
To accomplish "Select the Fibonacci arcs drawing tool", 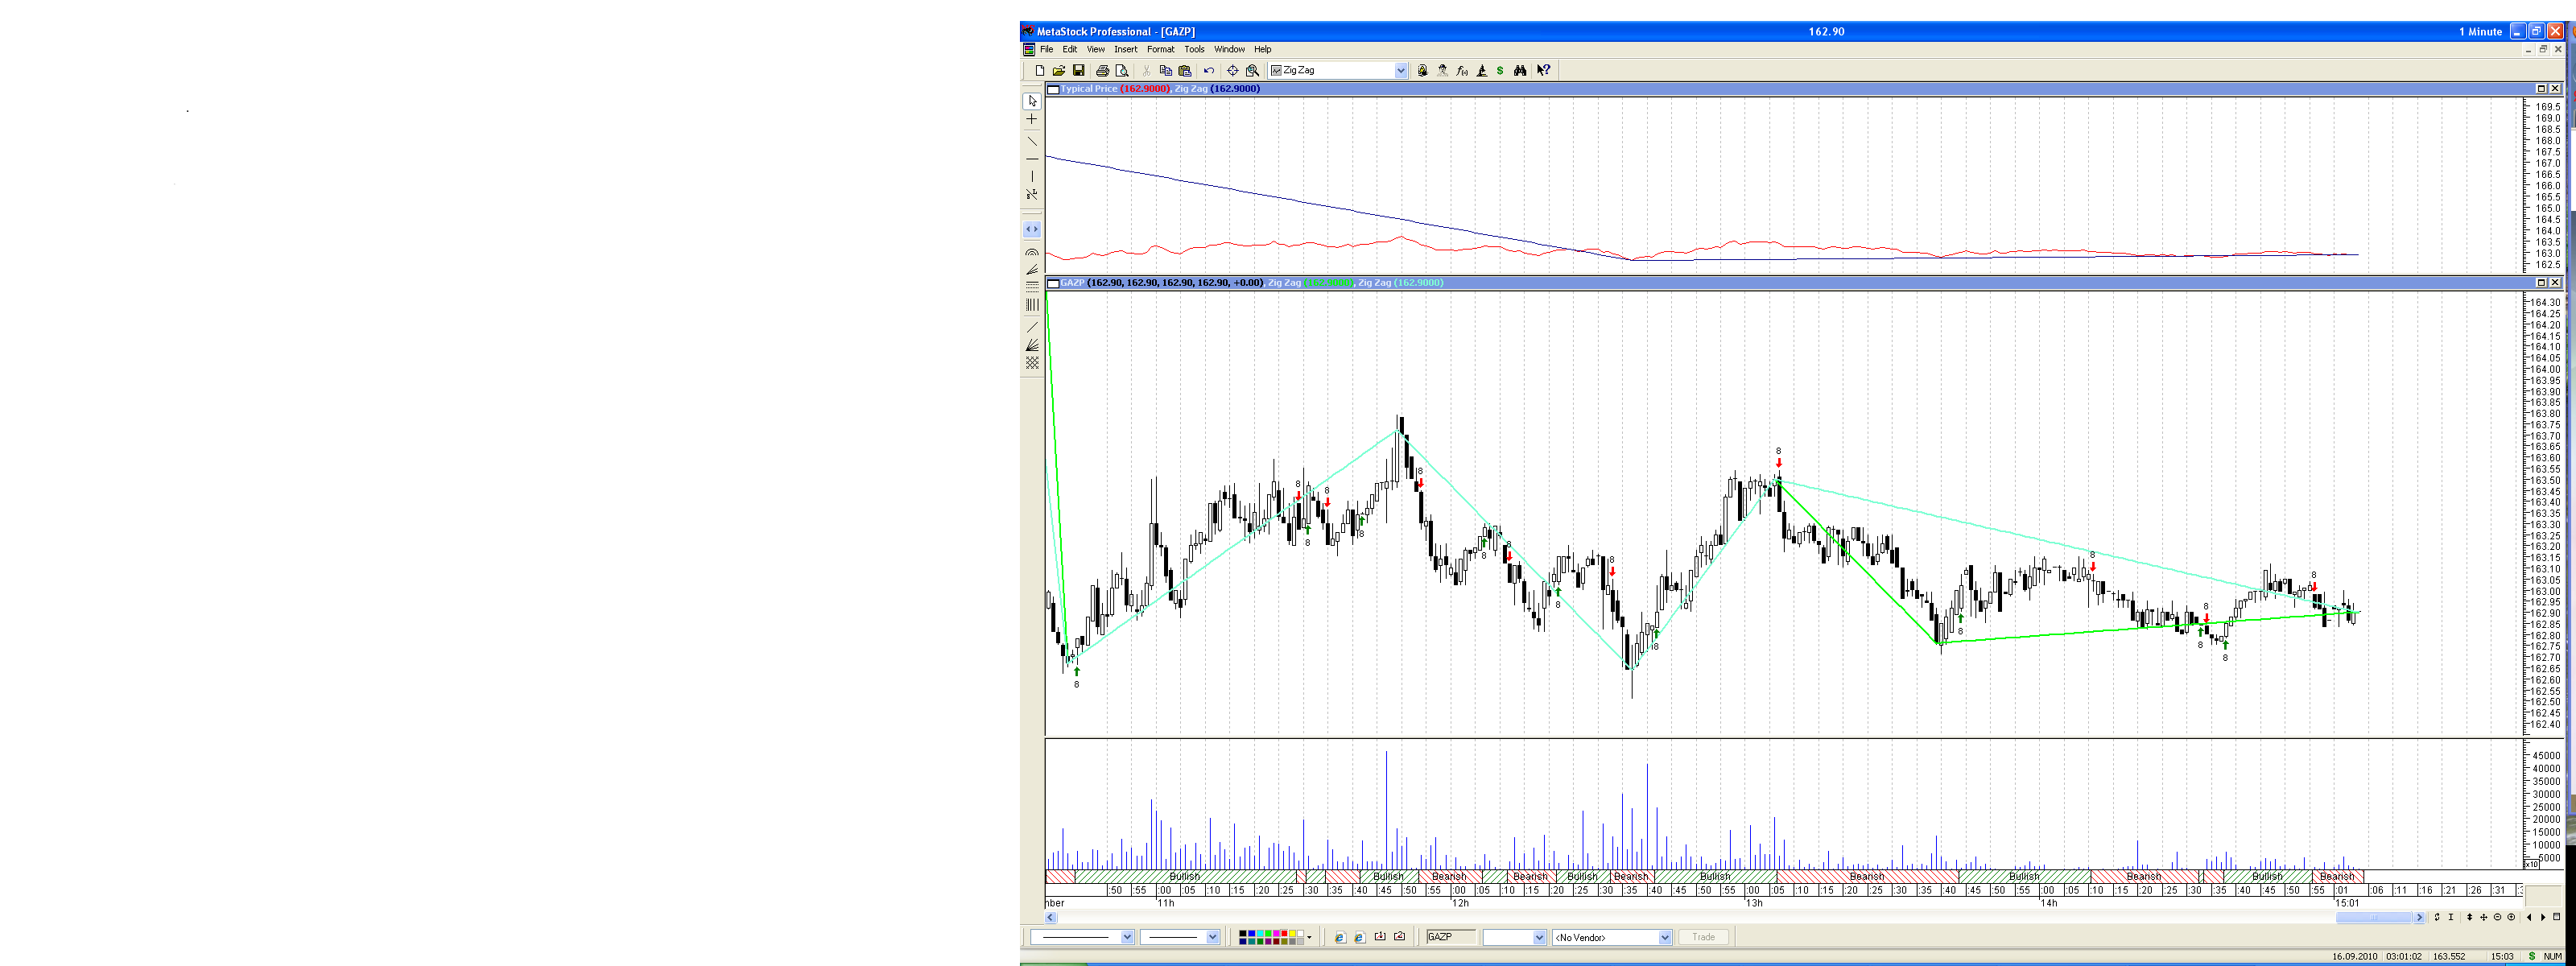I will pos(1032,252).
